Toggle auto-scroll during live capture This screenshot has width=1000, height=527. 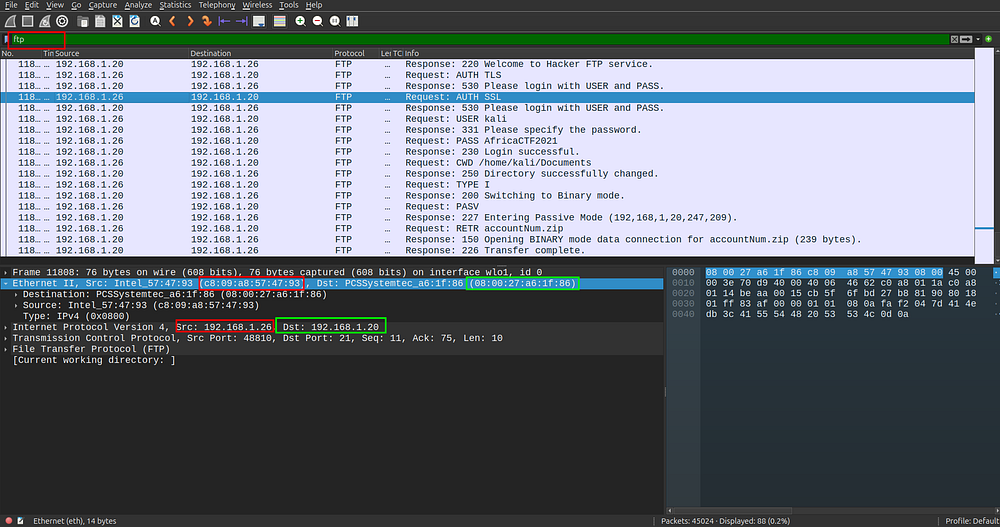tap(260, 20)
